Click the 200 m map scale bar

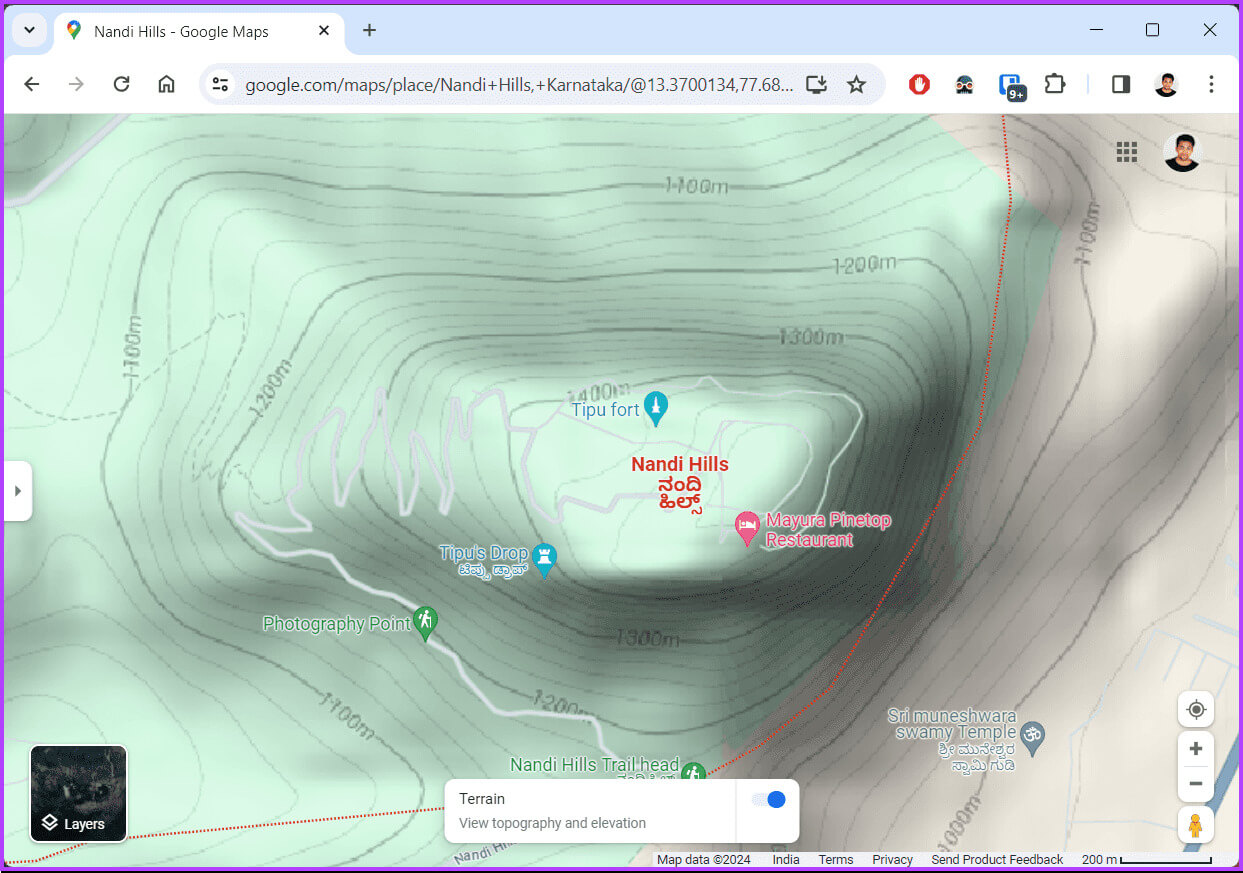click(1147, 860)
